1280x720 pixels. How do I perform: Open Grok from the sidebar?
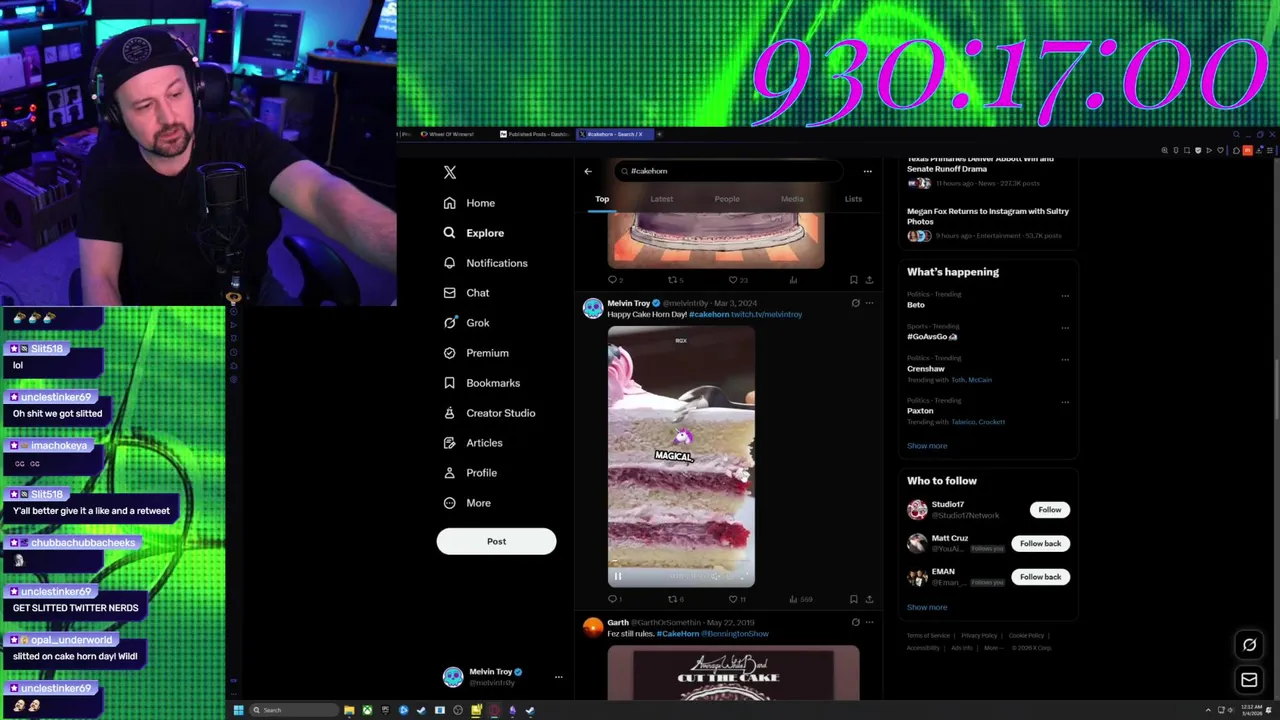[x=466, y=323]
